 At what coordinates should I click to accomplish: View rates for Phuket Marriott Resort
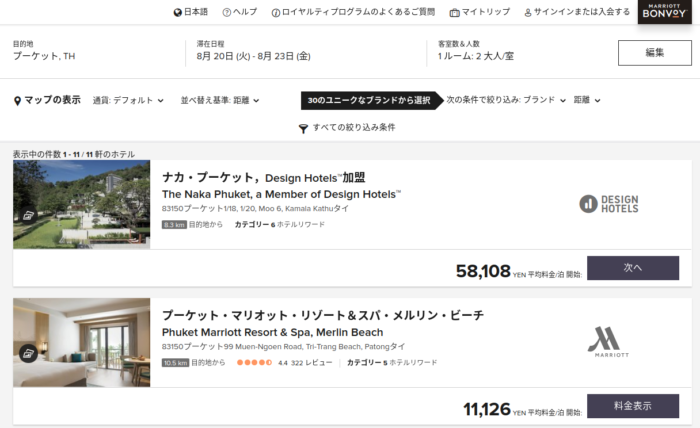point(633,406)
